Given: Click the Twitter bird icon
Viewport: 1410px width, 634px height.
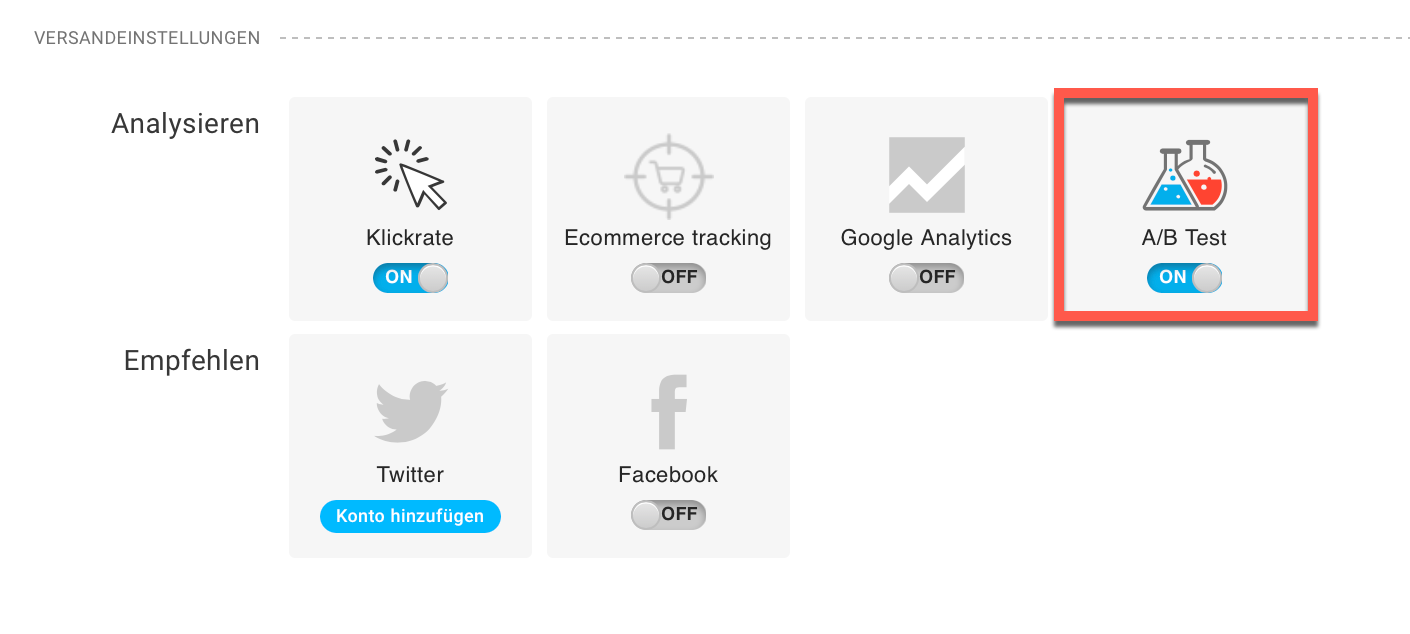Looking at the screenshot, I should click(411, 410).
